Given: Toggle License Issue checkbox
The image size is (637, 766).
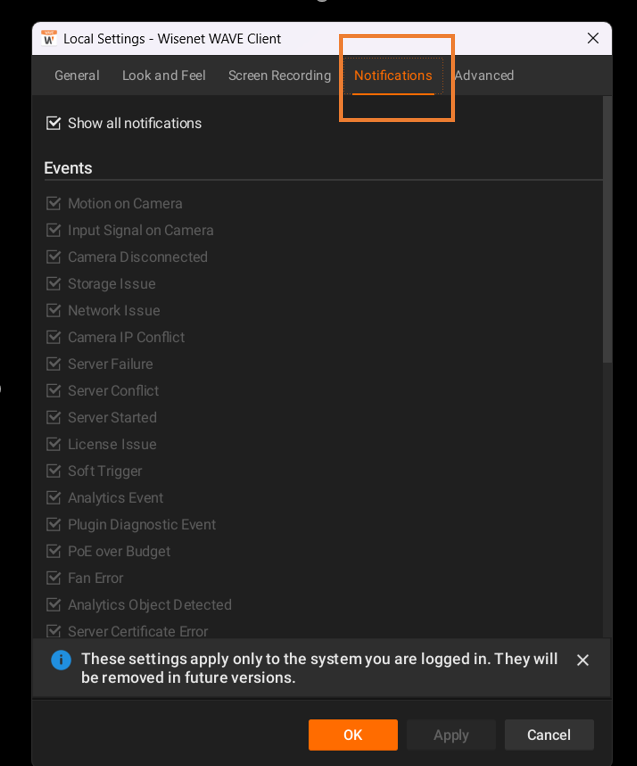Looking at the screenshot, I should tap(54, 444).
